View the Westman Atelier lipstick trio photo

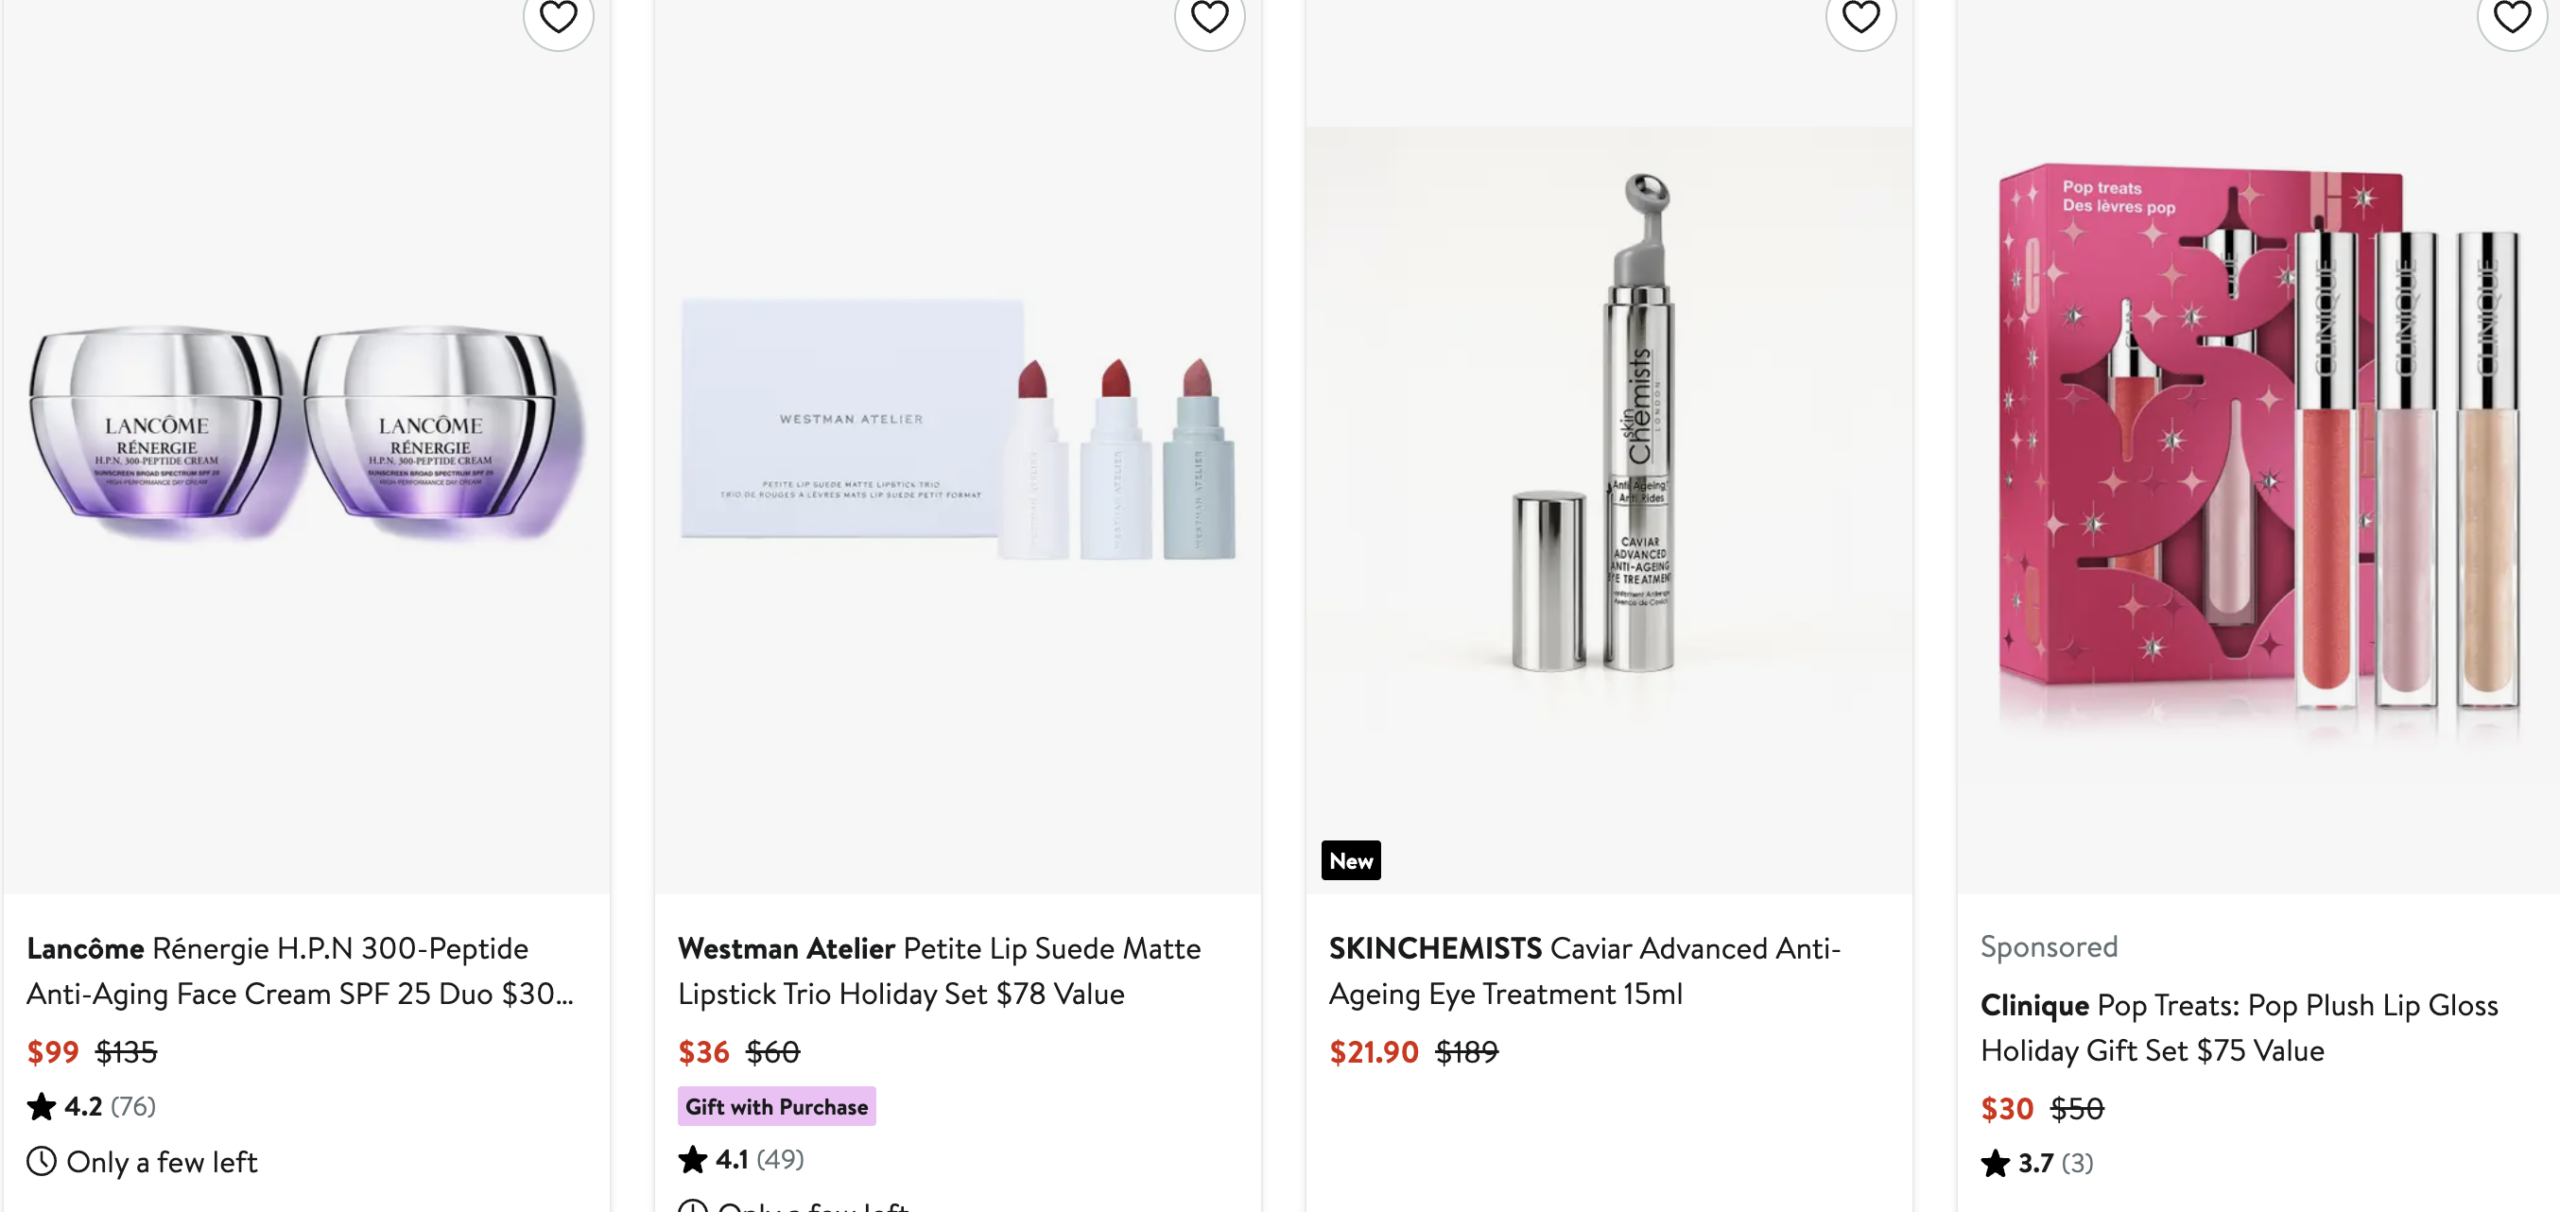click(957, 432)
